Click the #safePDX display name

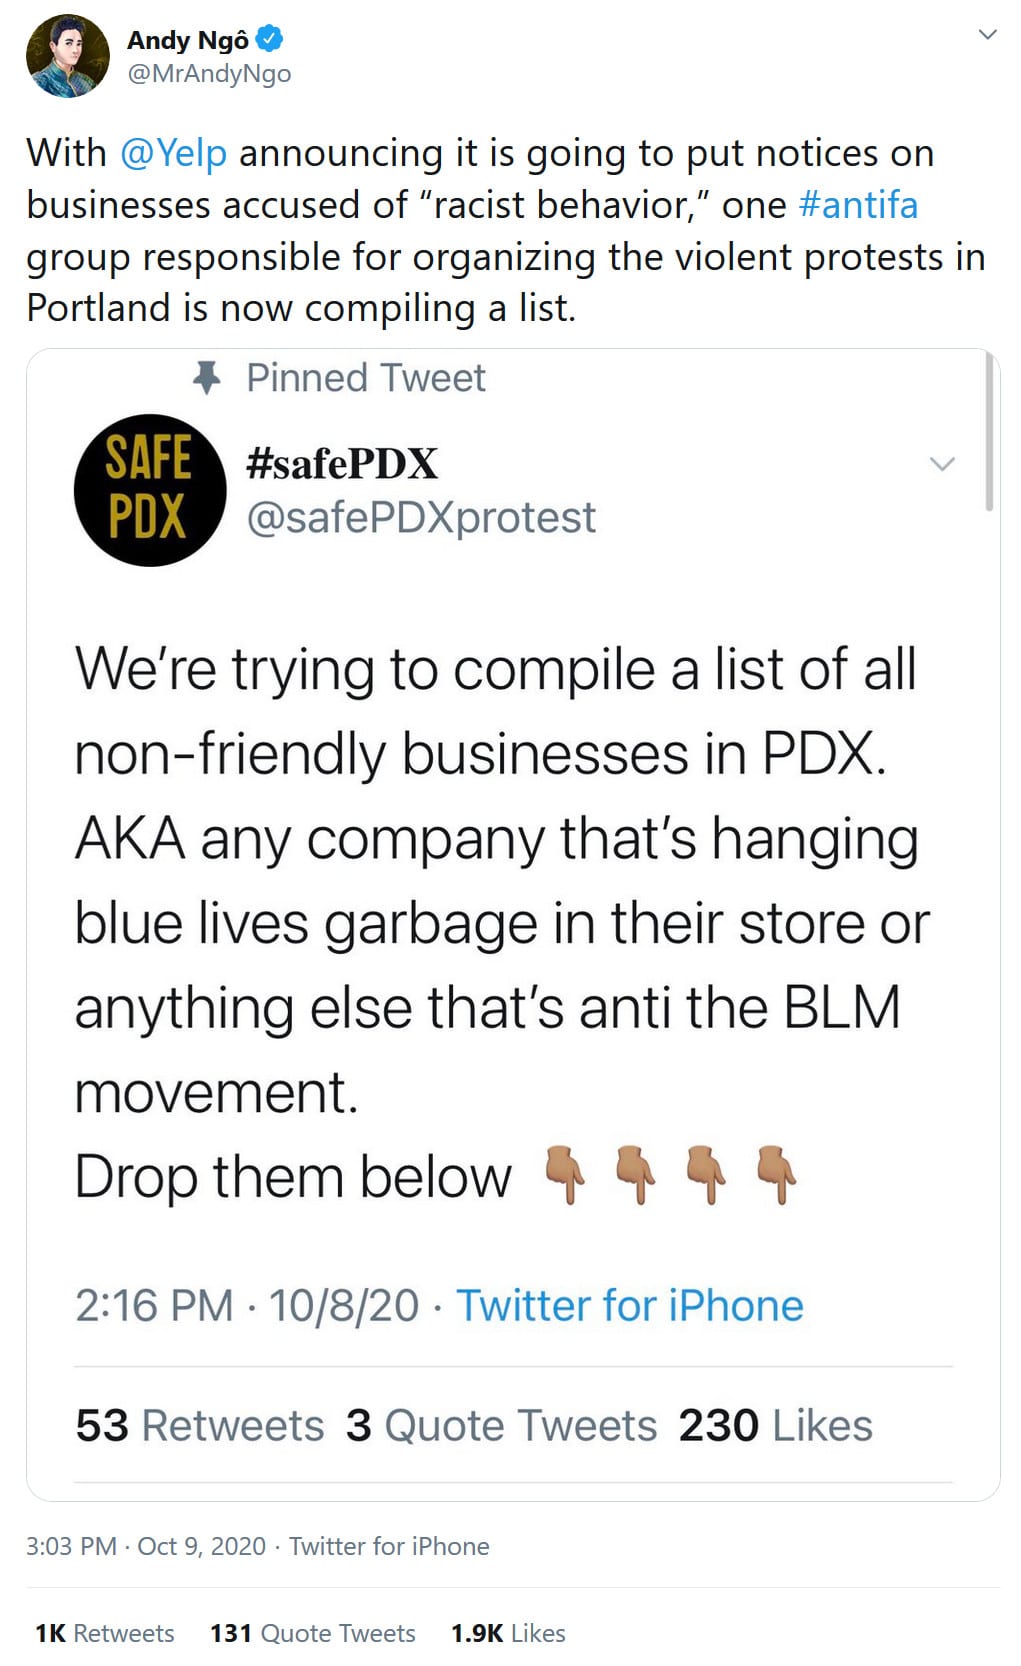[x=342, y=464]
